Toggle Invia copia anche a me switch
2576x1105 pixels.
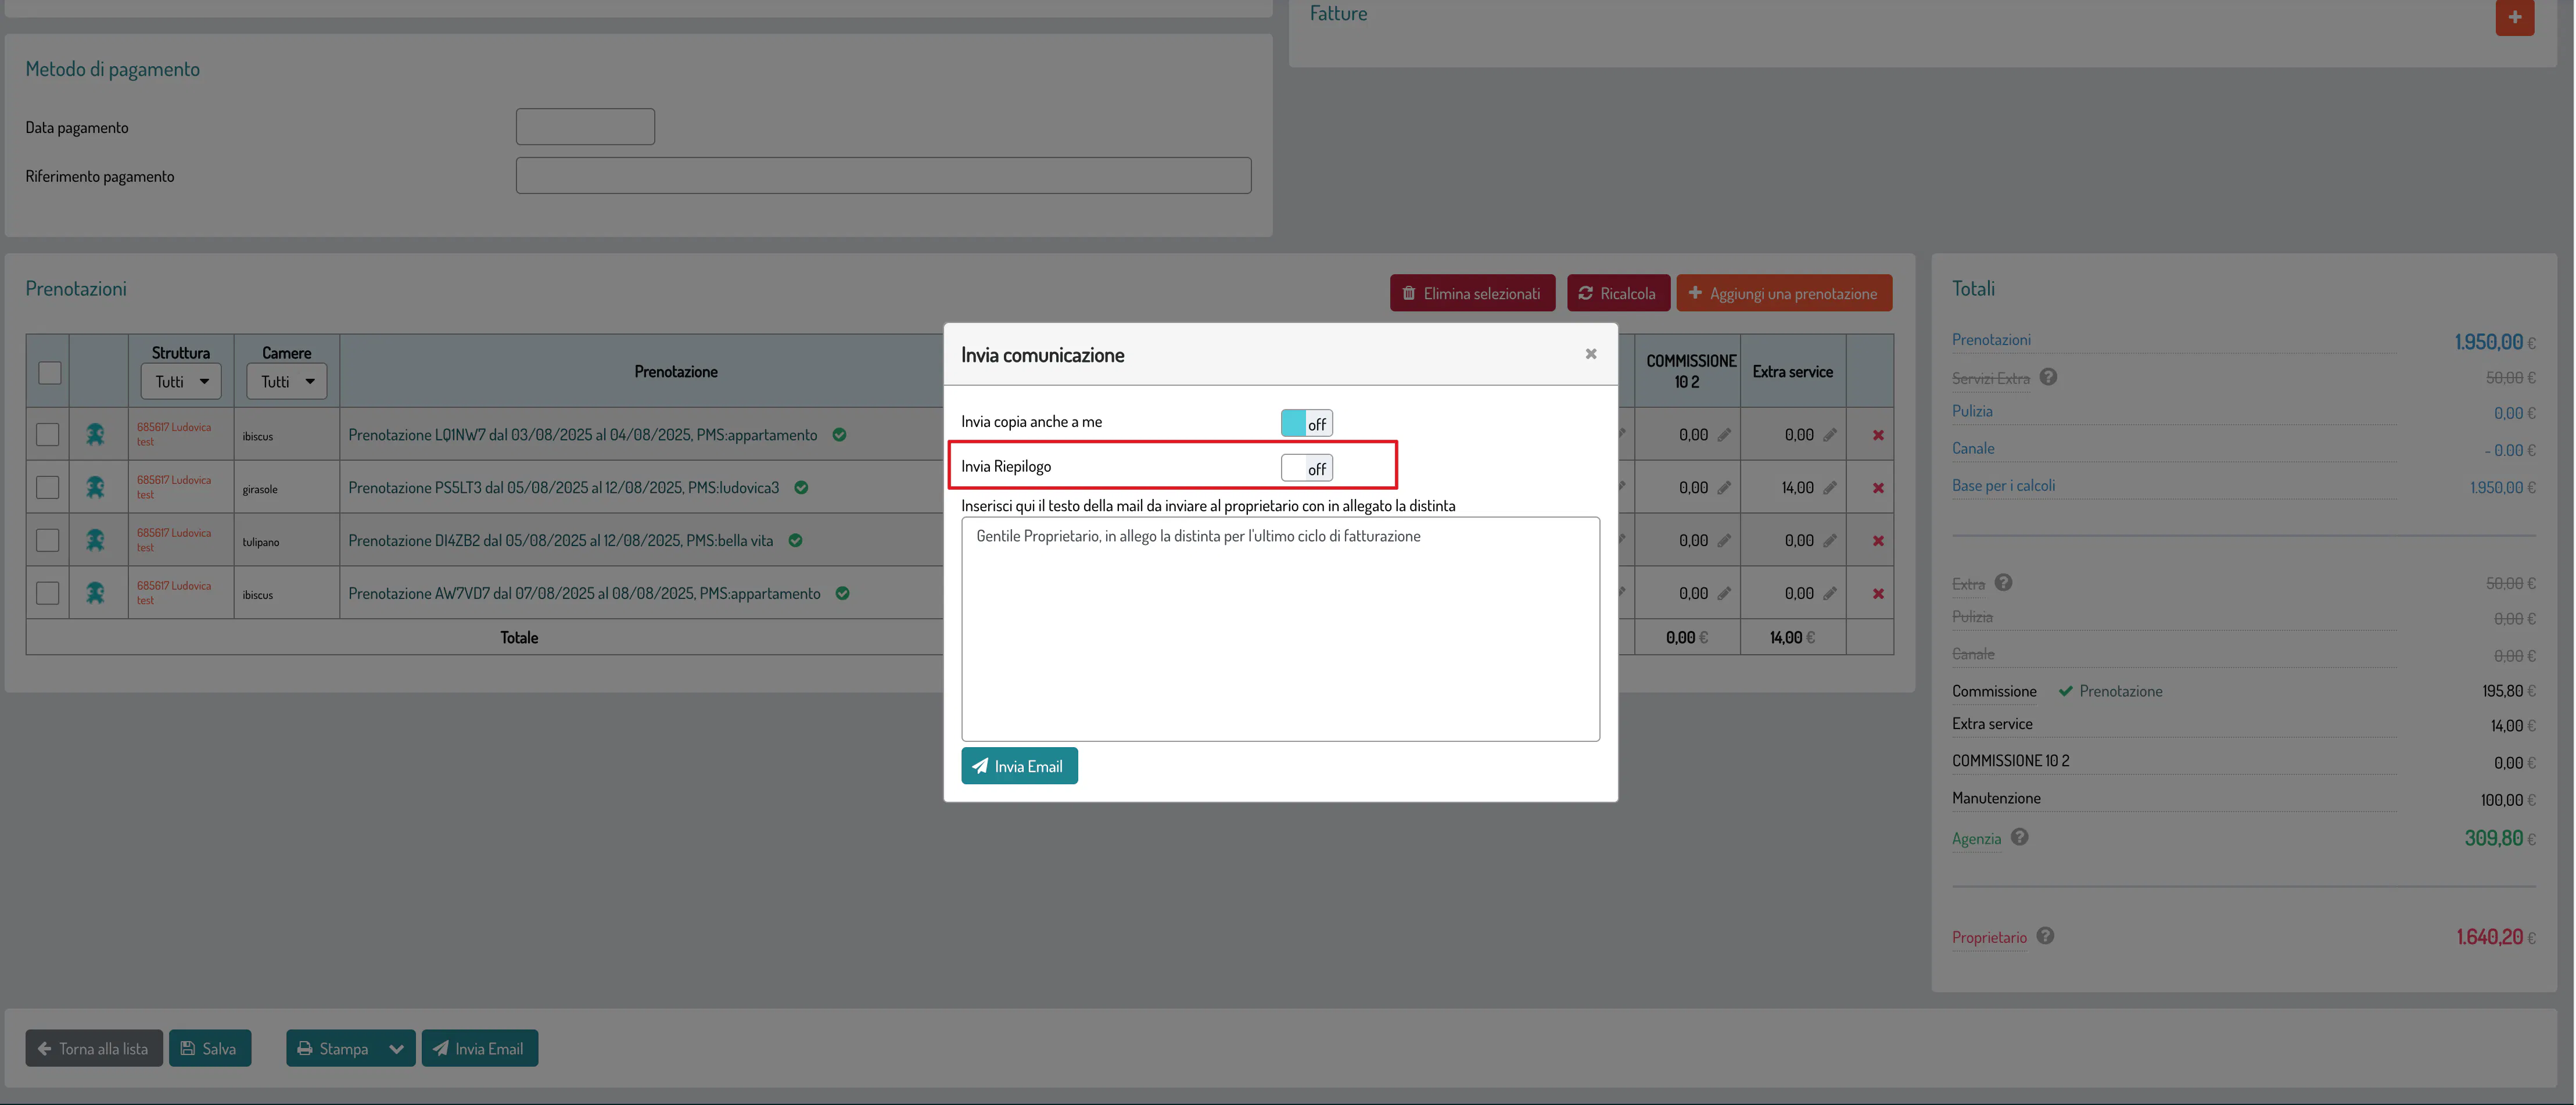pos(1306,423)
